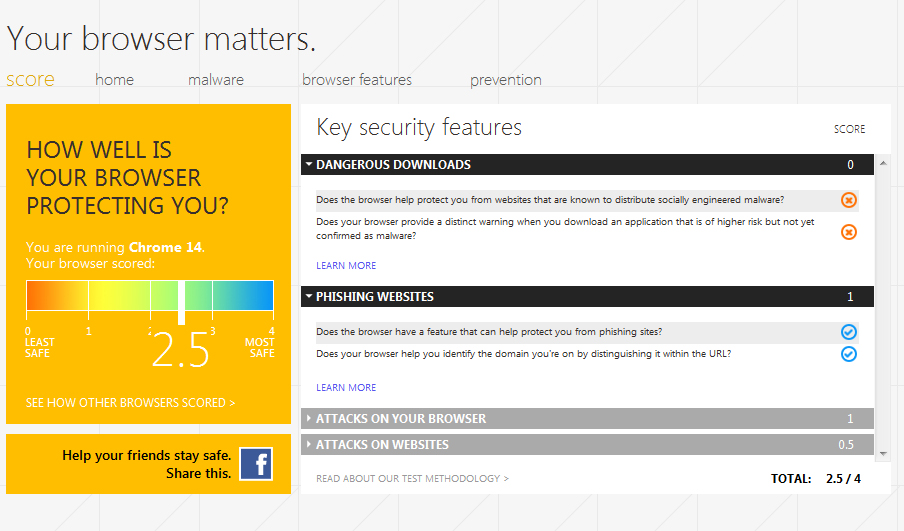Screen dimensions: 904x531
Task: Click the scrollbar up arrow in features panel
Action: tap(883, 164)
